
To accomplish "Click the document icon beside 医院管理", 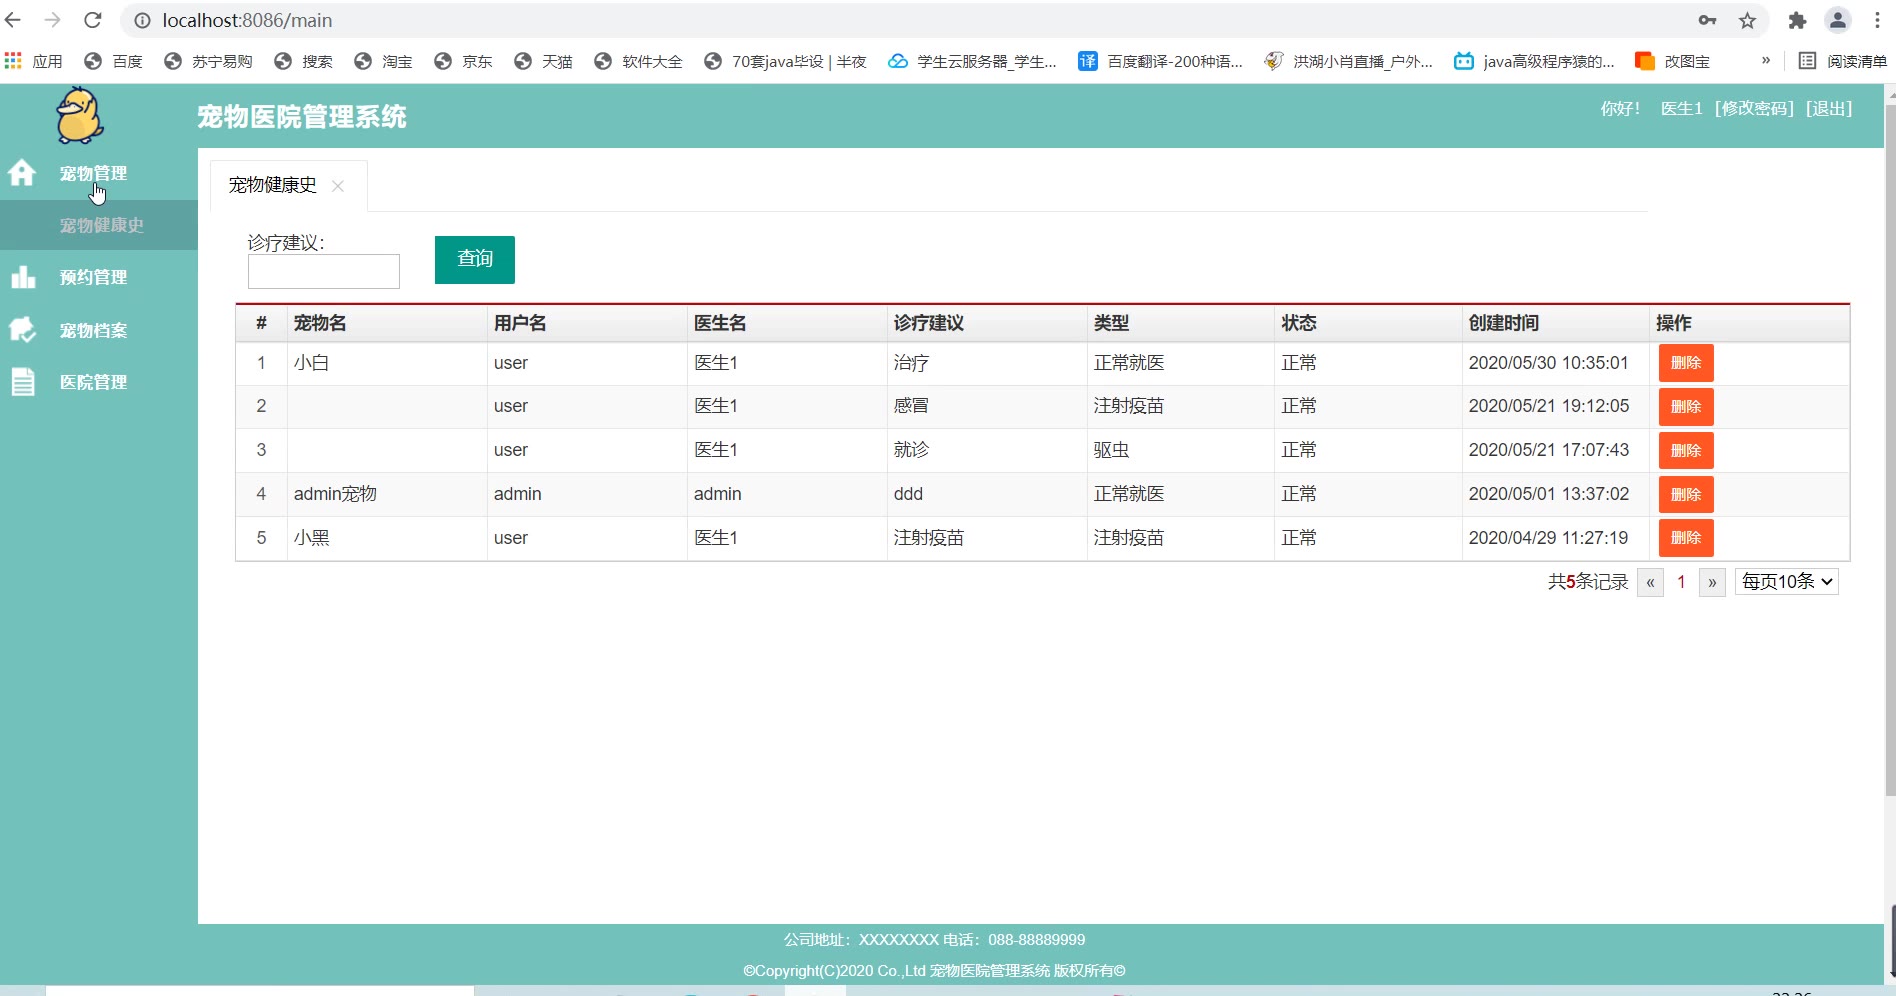I will 23,382.
